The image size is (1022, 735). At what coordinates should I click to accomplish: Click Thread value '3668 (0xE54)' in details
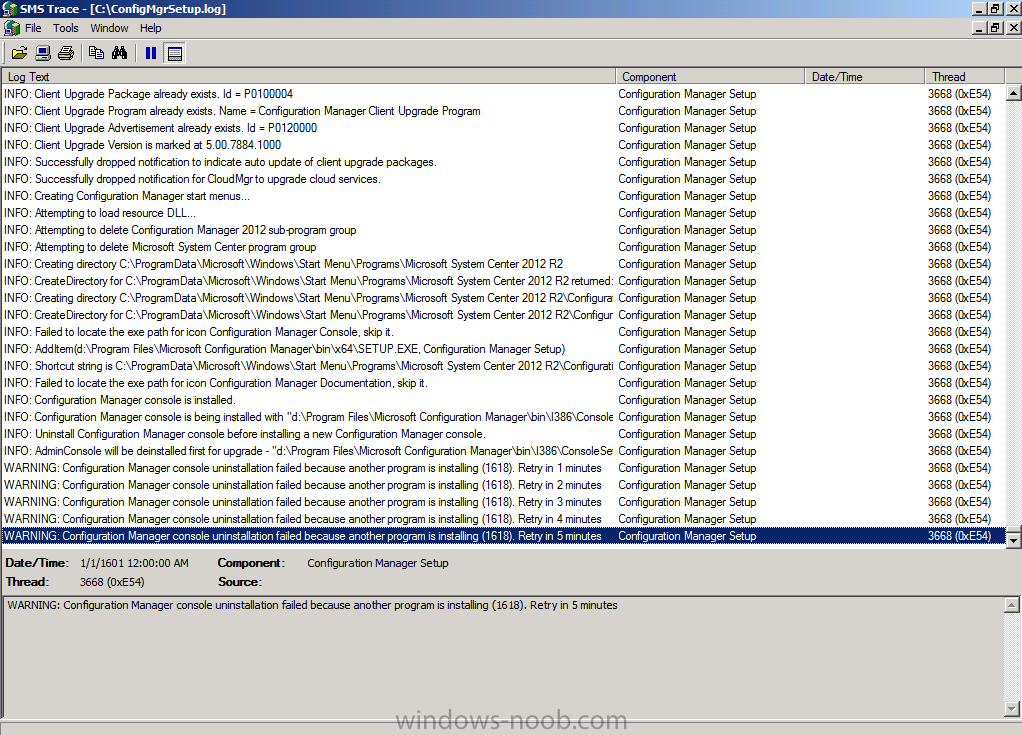pyautogui.click(x=112, y=582)
